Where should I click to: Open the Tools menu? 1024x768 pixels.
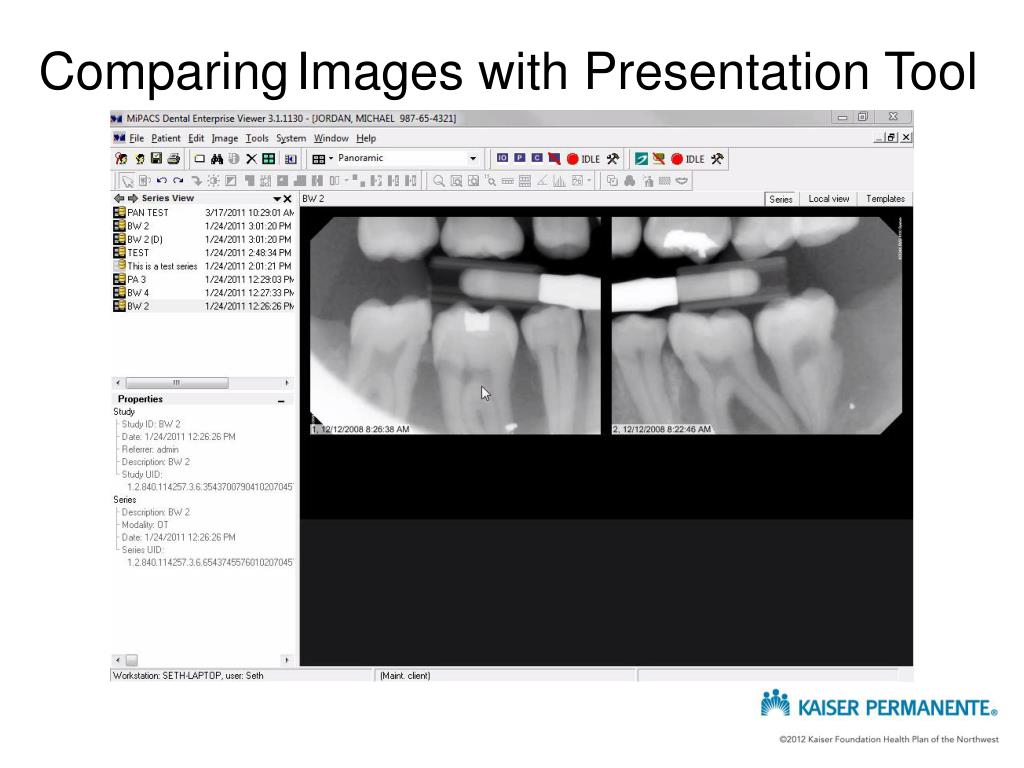point(257,138)
